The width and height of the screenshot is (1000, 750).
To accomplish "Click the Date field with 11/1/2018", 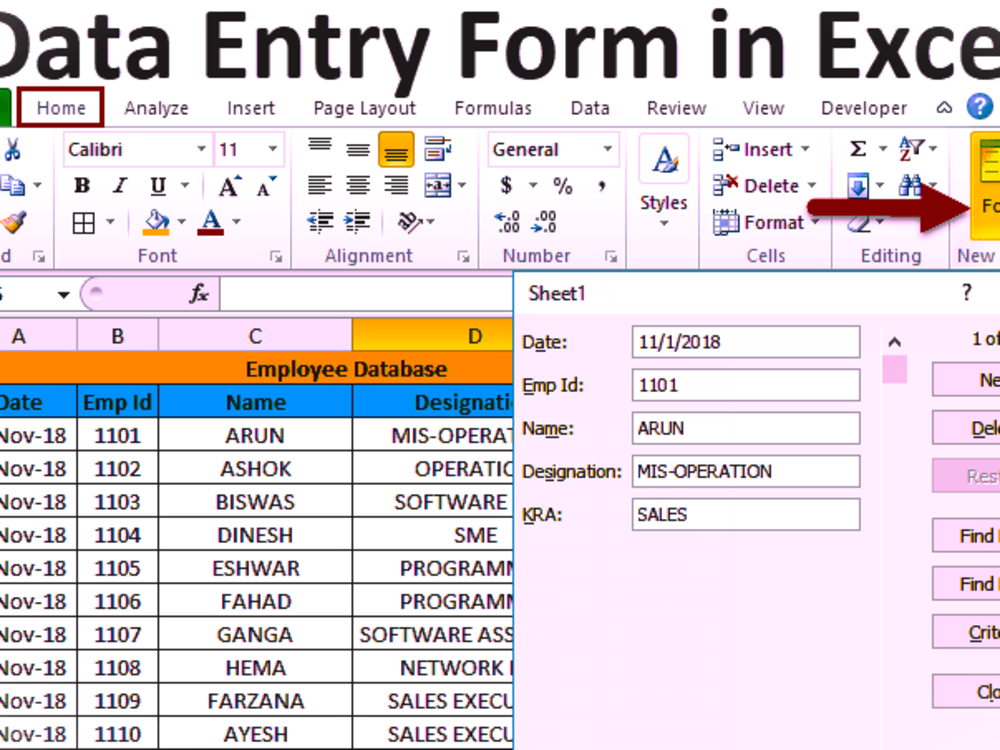I will pos(746,342).
